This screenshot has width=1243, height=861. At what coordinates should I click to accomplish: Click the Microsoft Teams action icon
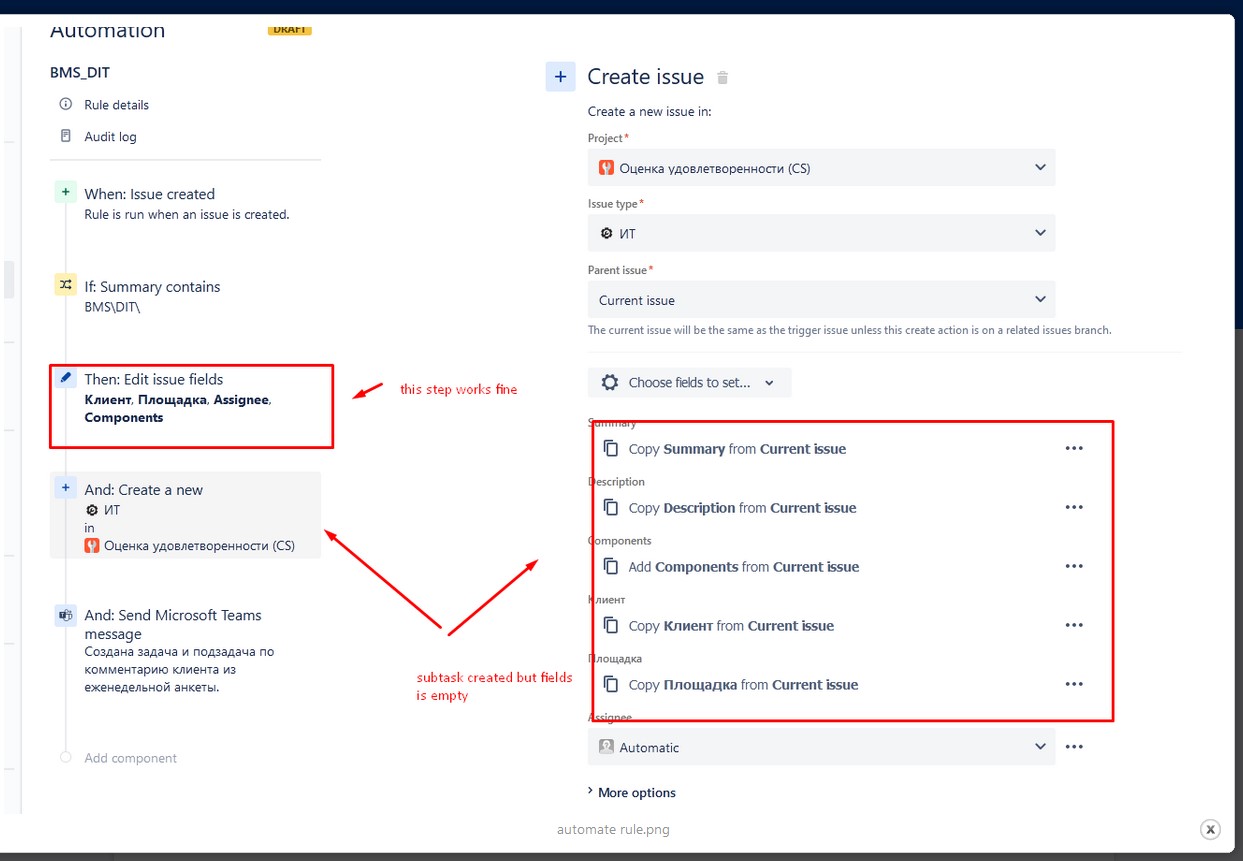(x=65, y=615)
